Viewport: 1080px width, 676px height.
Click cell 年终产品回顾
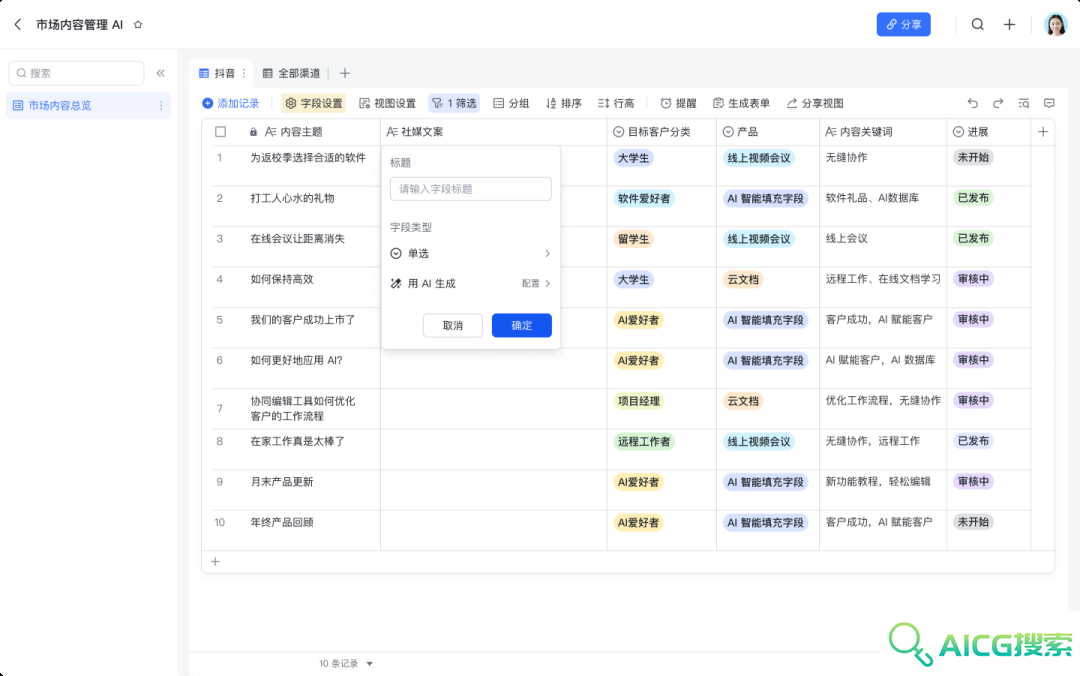pyautogui.click(x=282, y=522)
